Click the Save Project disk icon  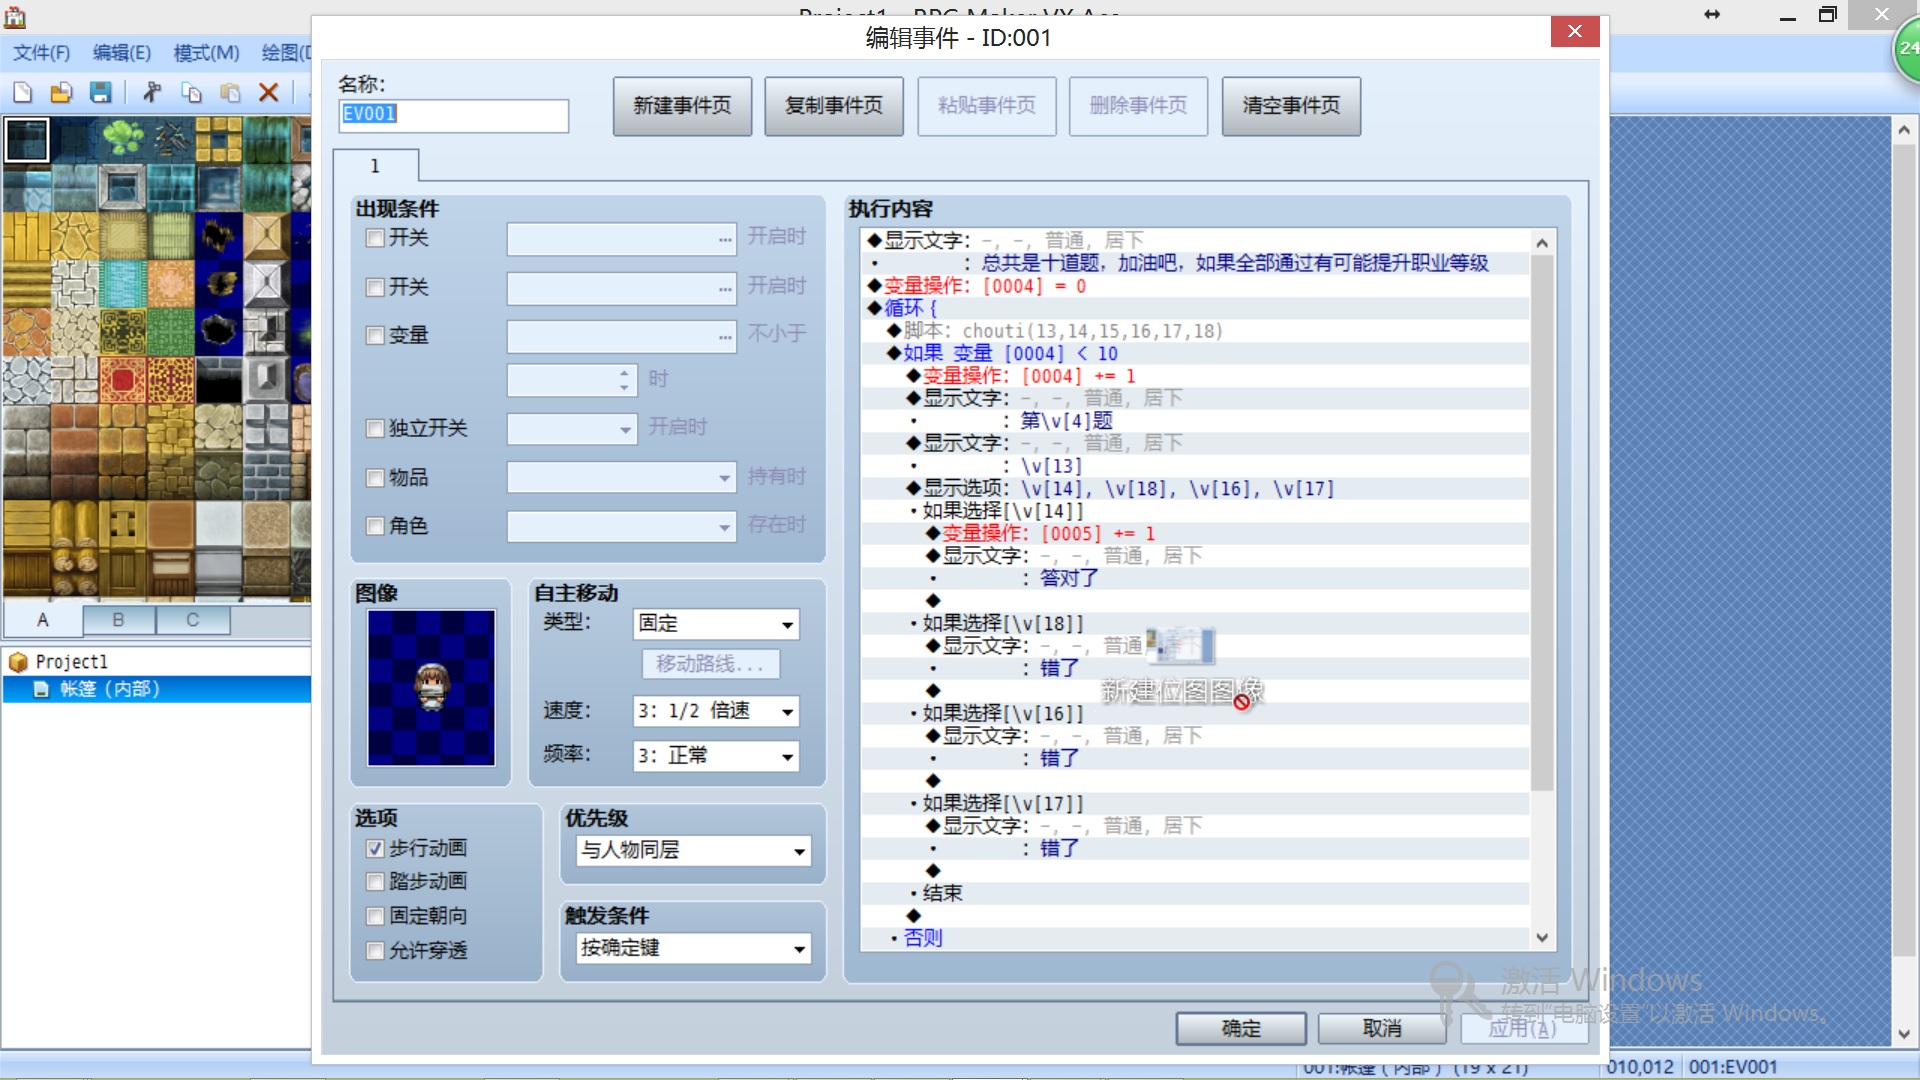pos(100,93)
